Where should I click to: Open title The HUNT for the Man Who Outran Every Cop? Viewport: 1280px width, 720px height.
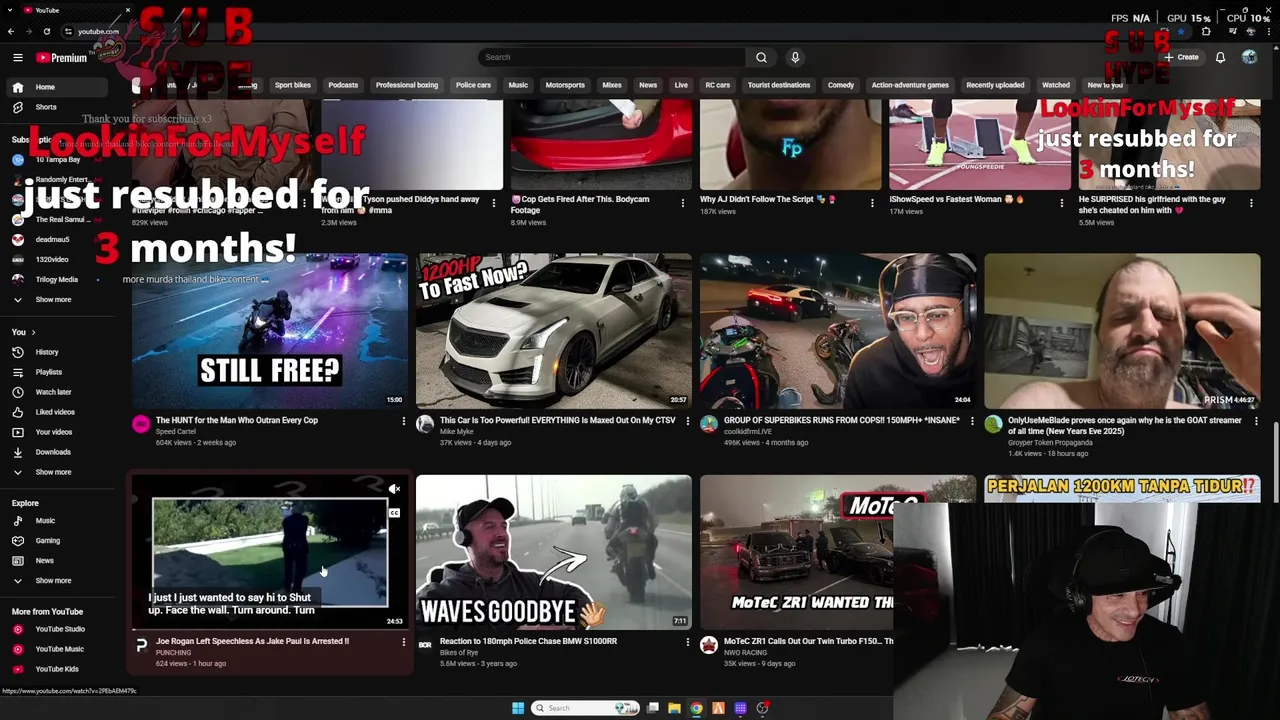237,421
